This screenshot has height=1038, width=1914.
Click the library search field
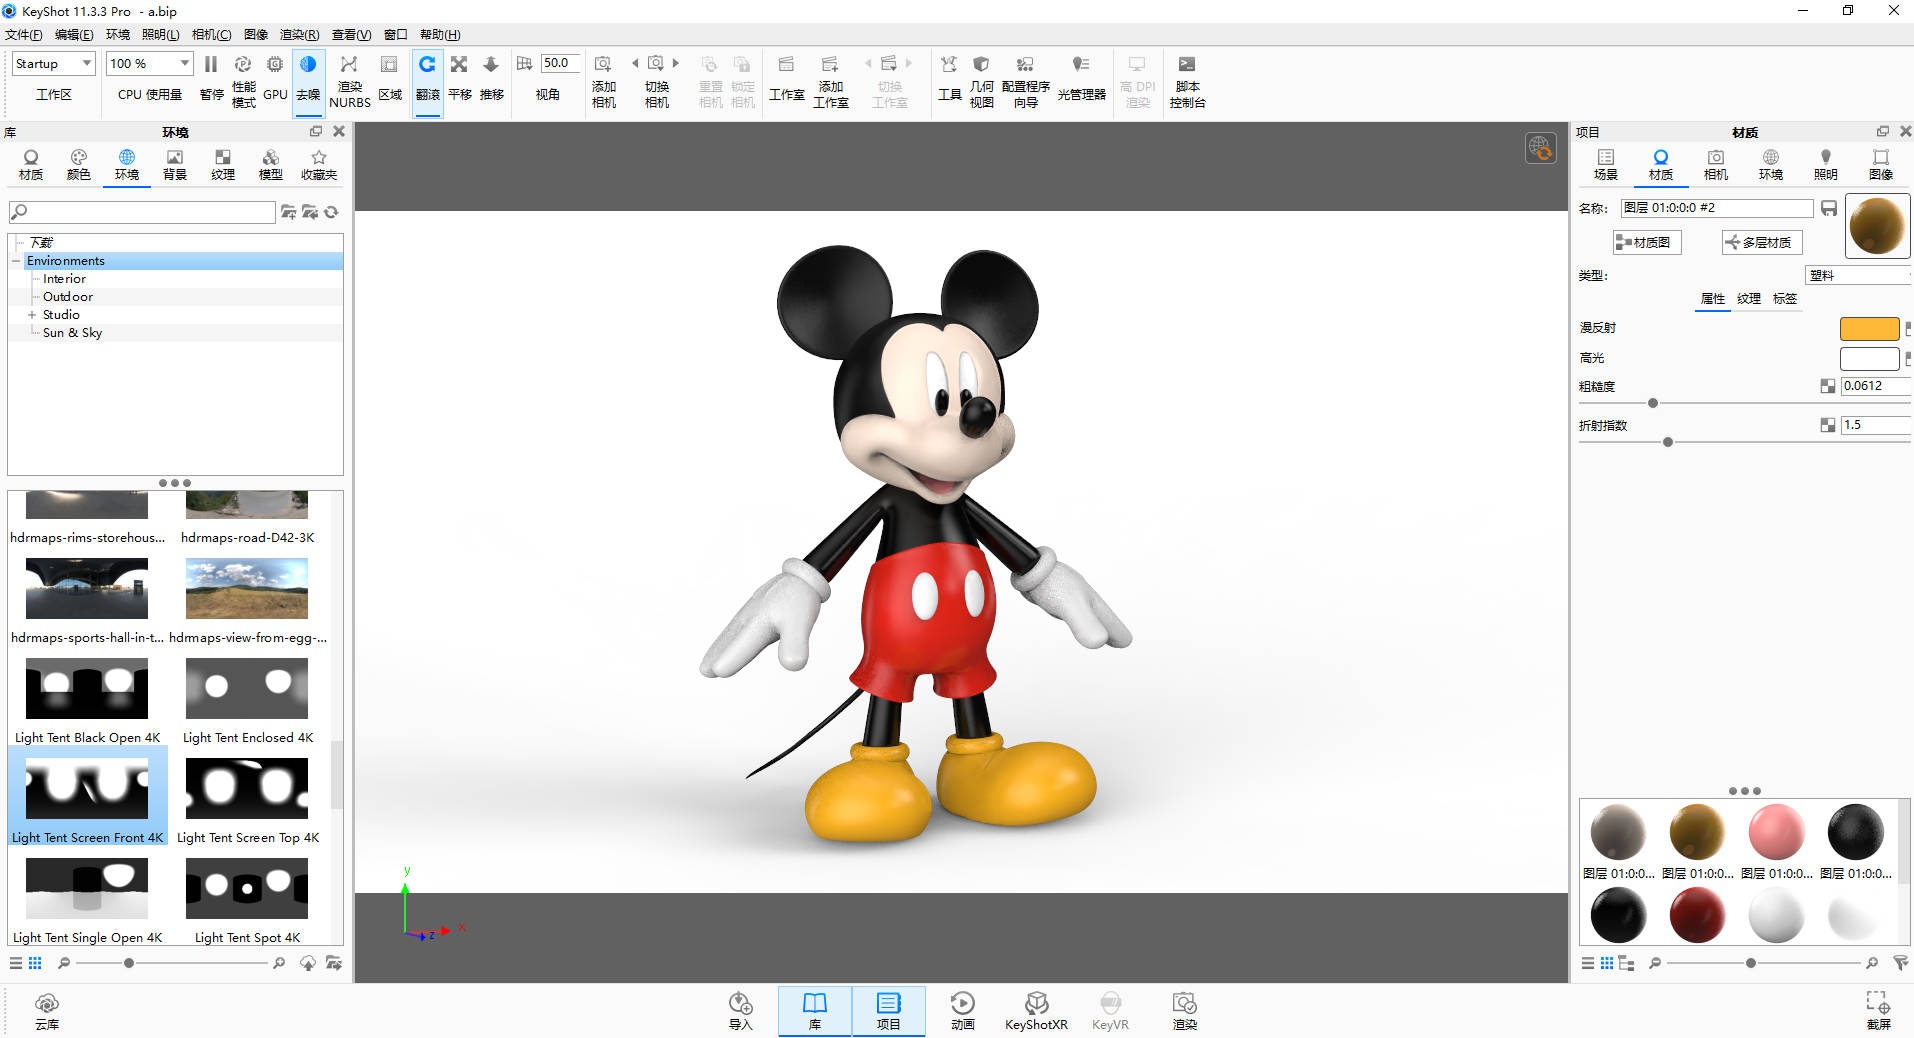click(142, 212)
